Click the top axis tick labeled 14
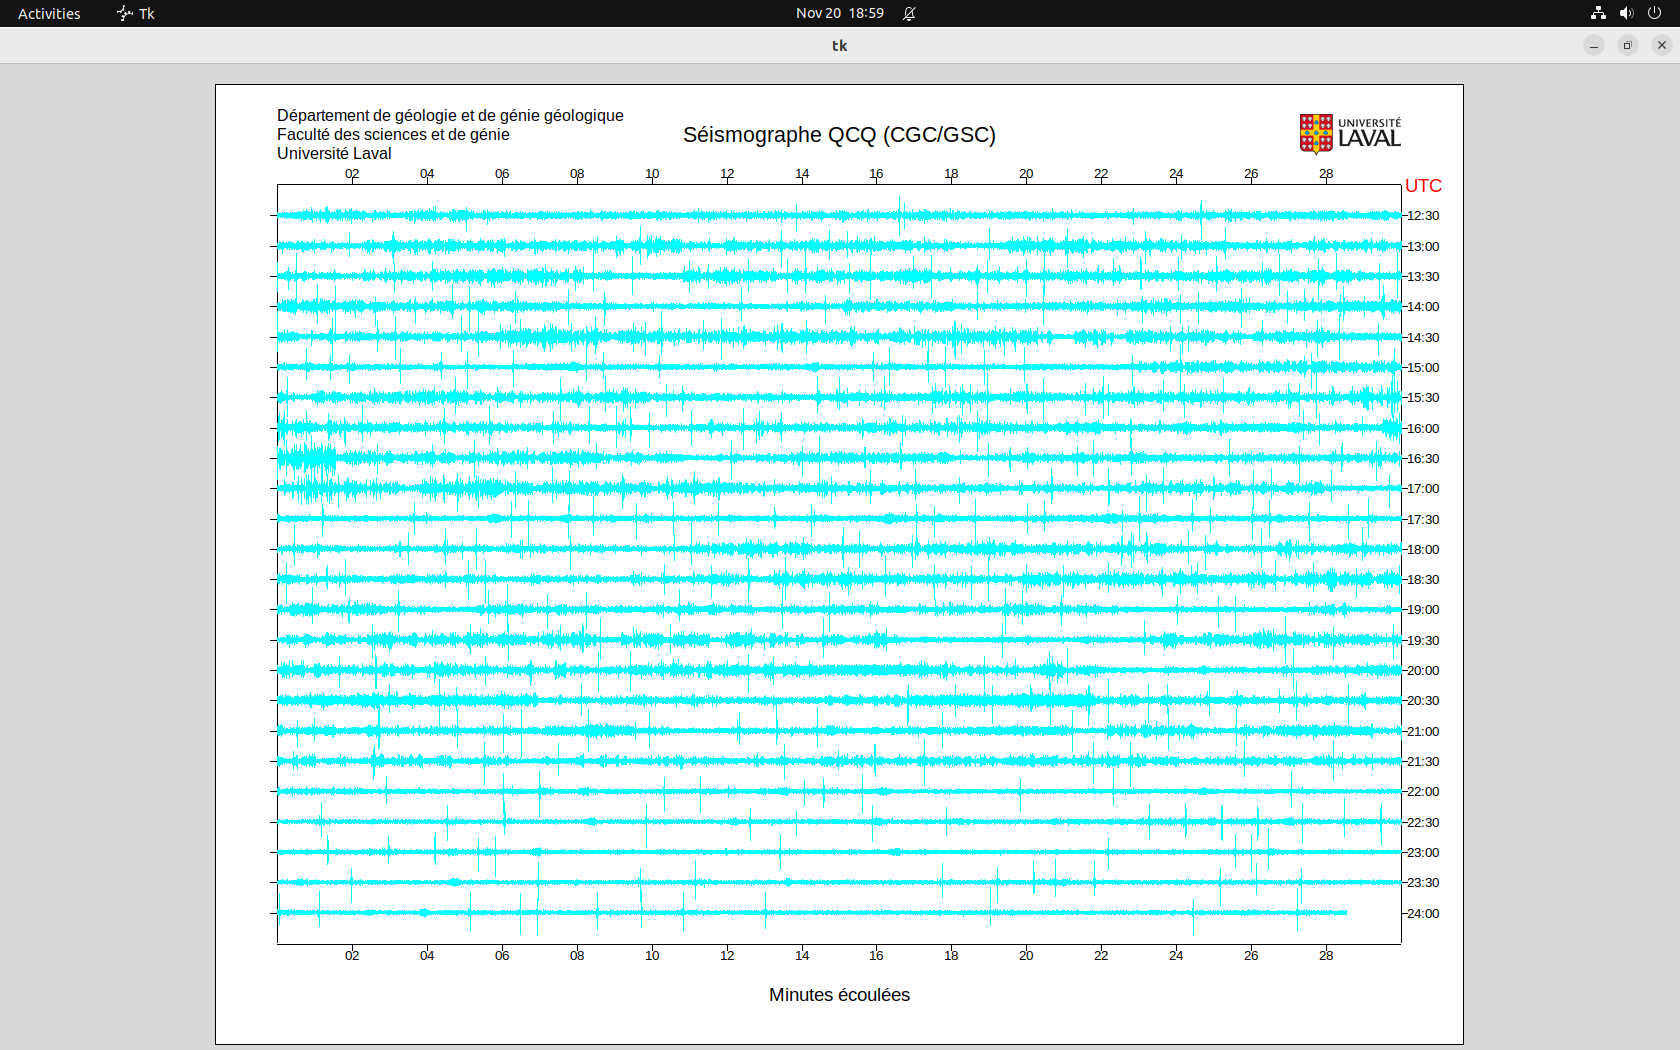Screen dimensions: 1680x1050 pos(802,174)
